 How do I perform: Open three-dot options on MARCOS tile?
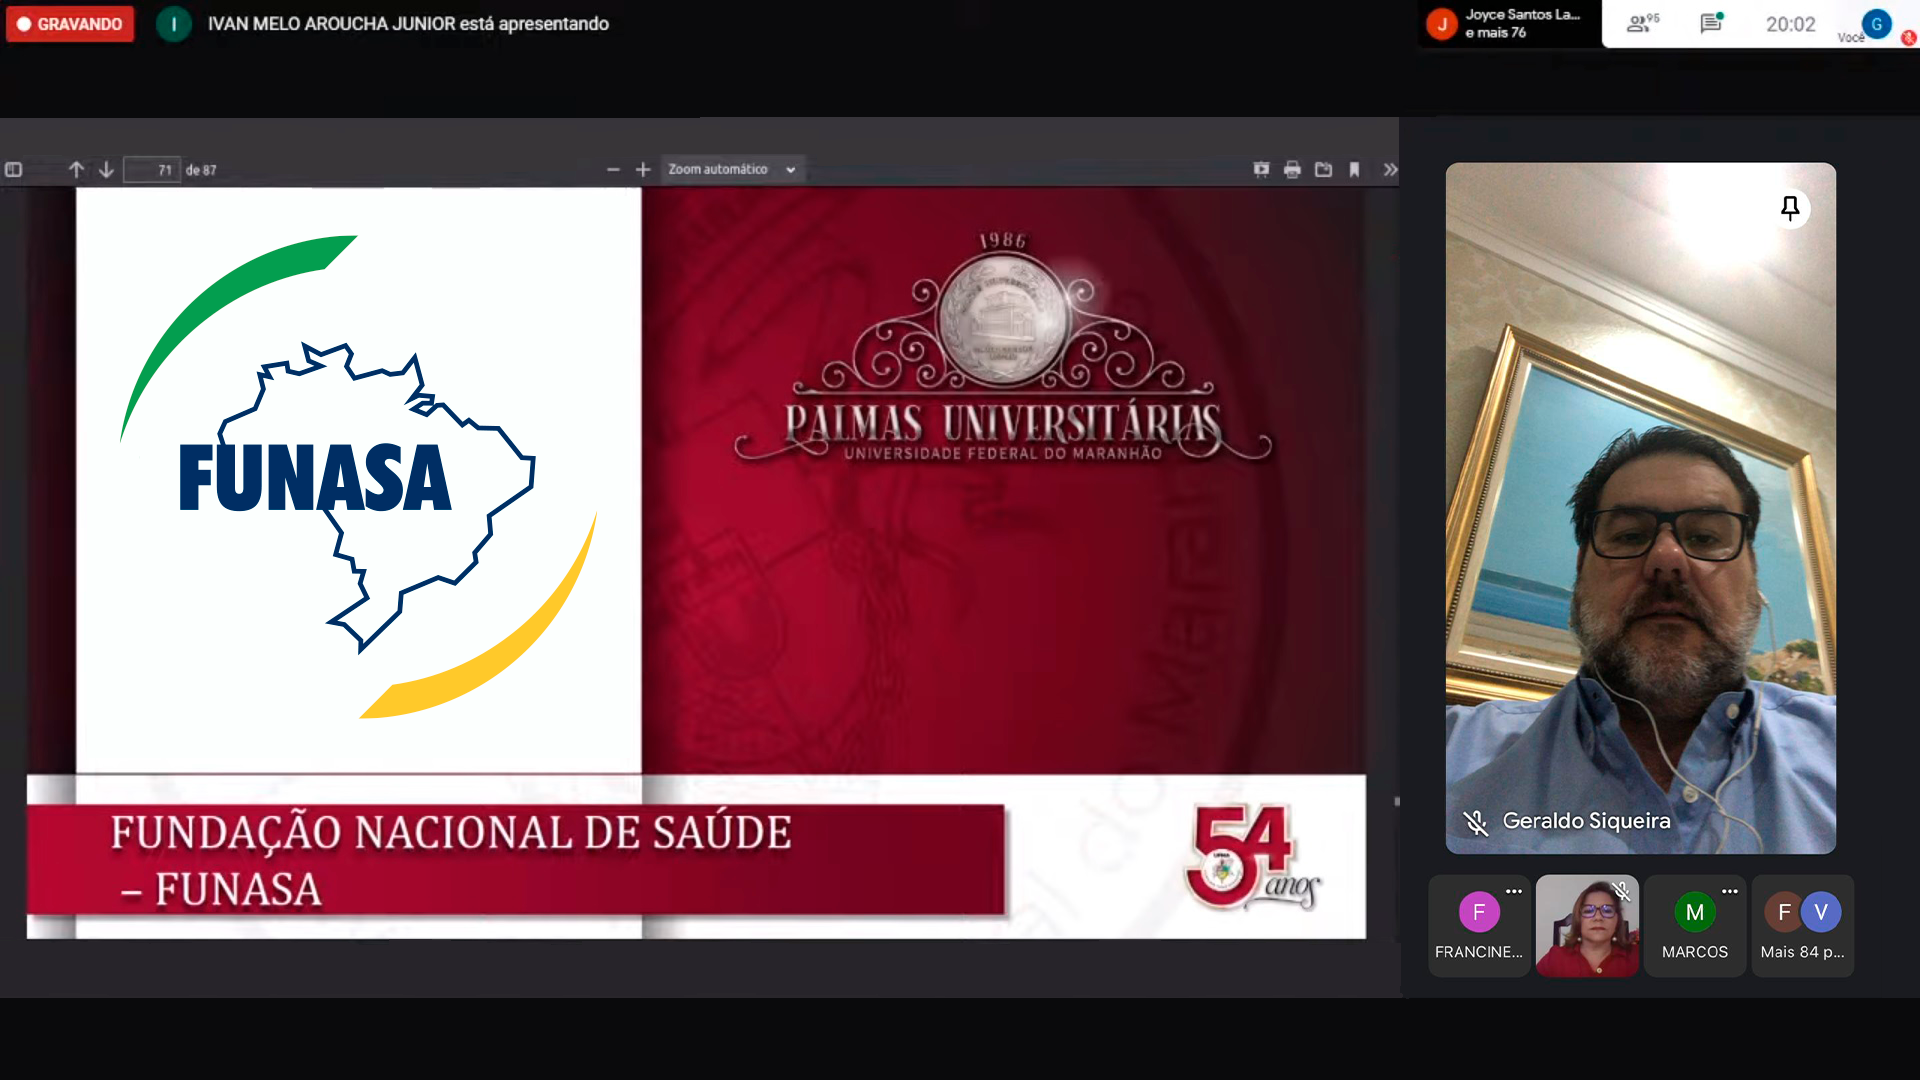(x=1729, y=891)
